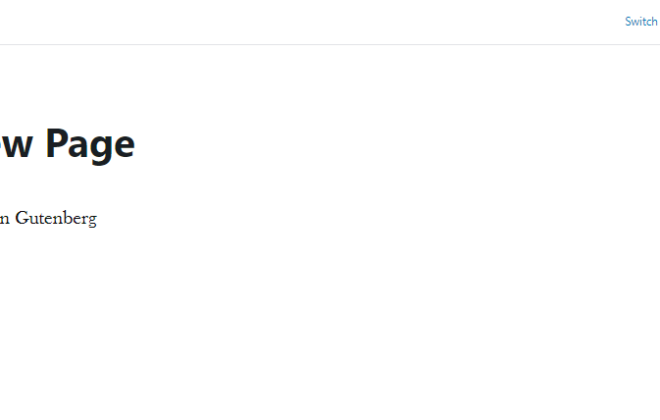This screenshot has width=660, height=420.
Task: Click the letter w in the heading
Action: 17,146
